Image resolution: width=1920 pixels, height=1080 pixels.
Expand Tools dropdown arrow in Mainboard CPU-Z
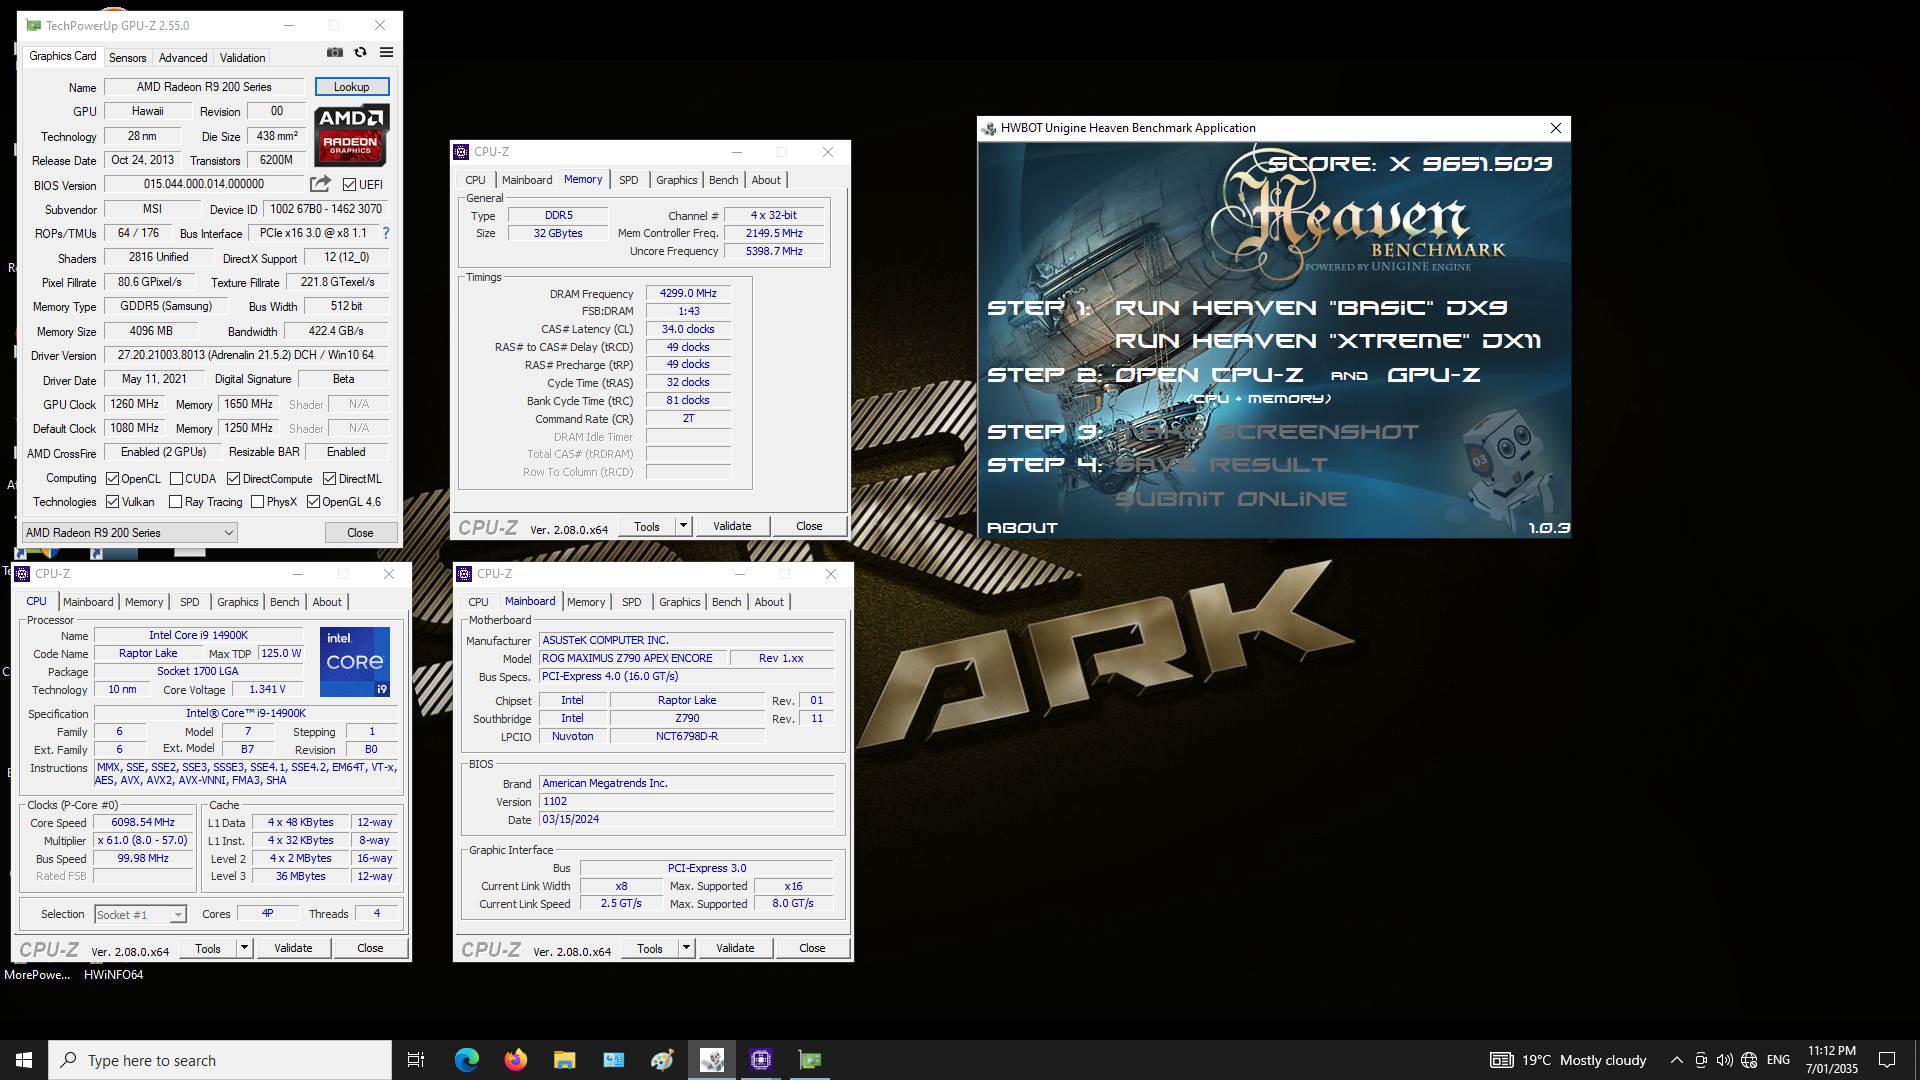point(686,948)
